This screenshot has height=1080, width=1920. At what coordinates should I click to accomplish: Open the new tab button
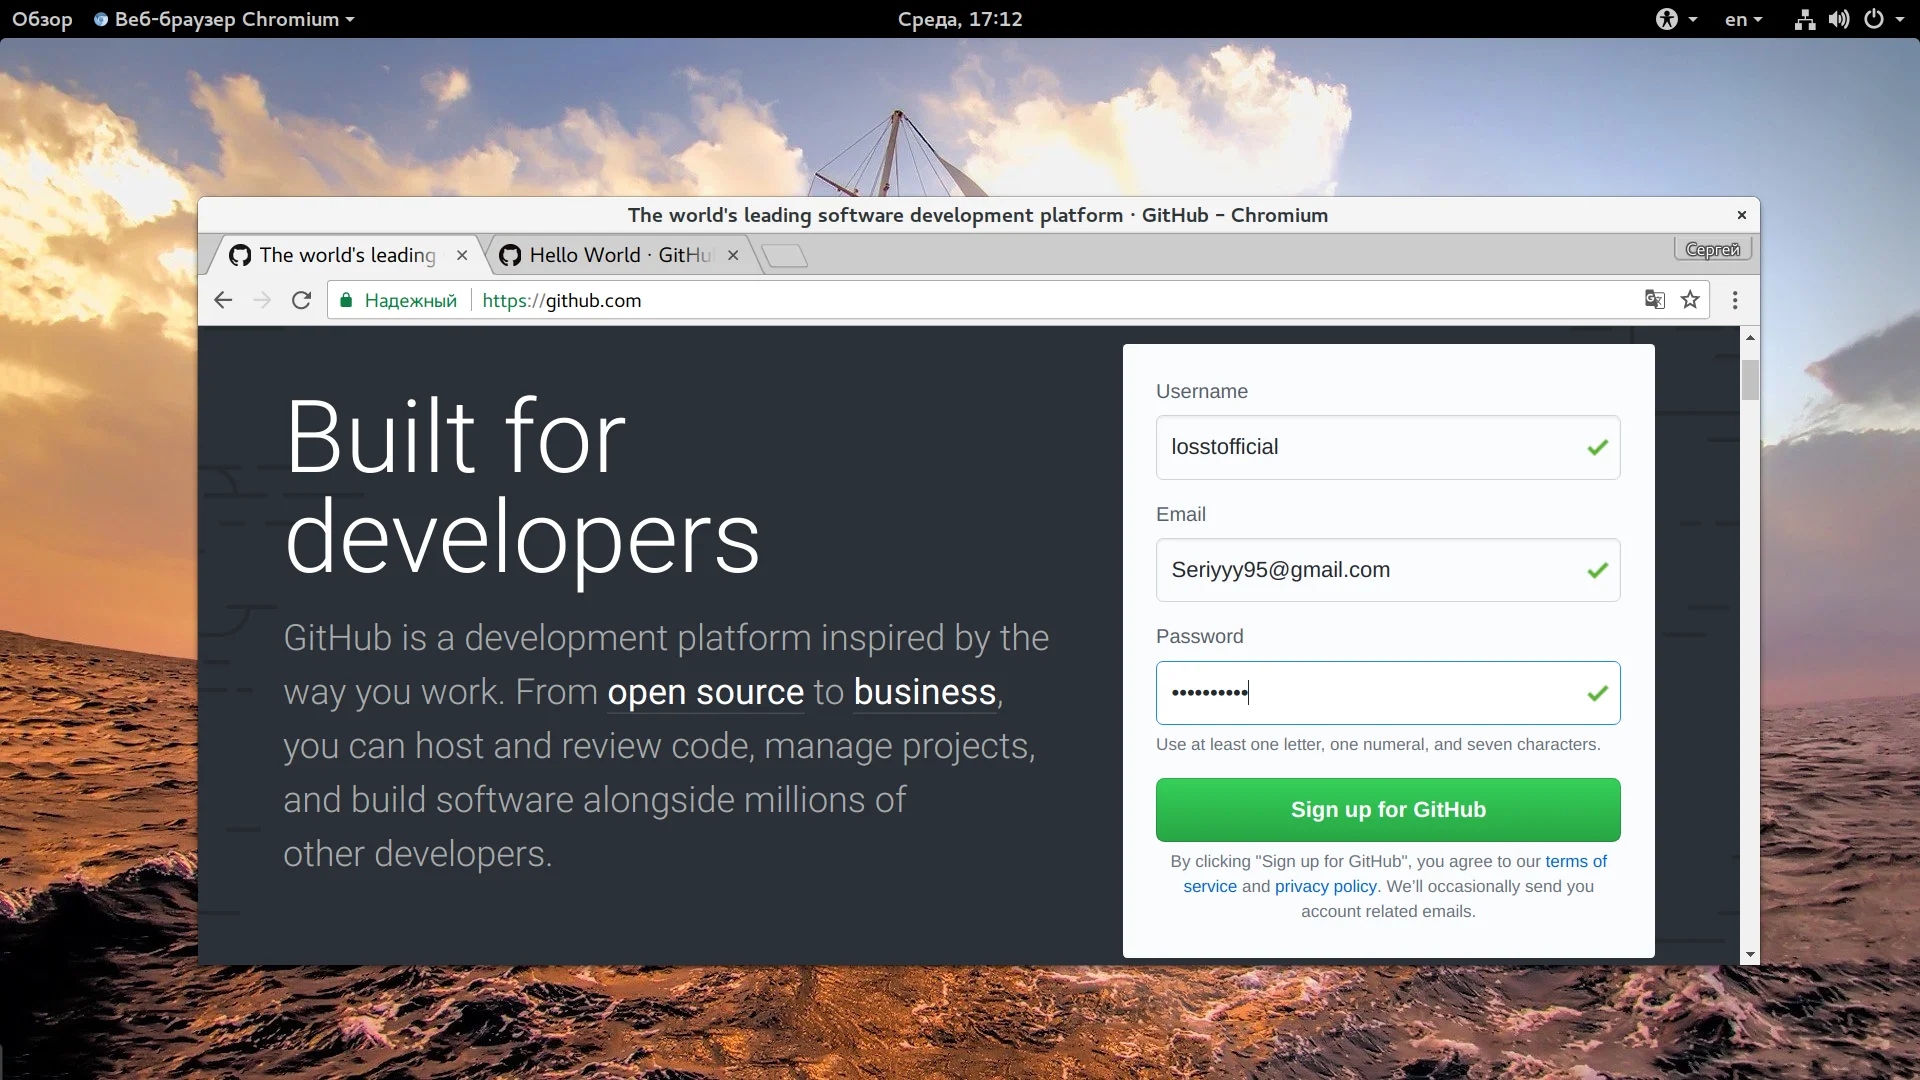pos(785,256)
